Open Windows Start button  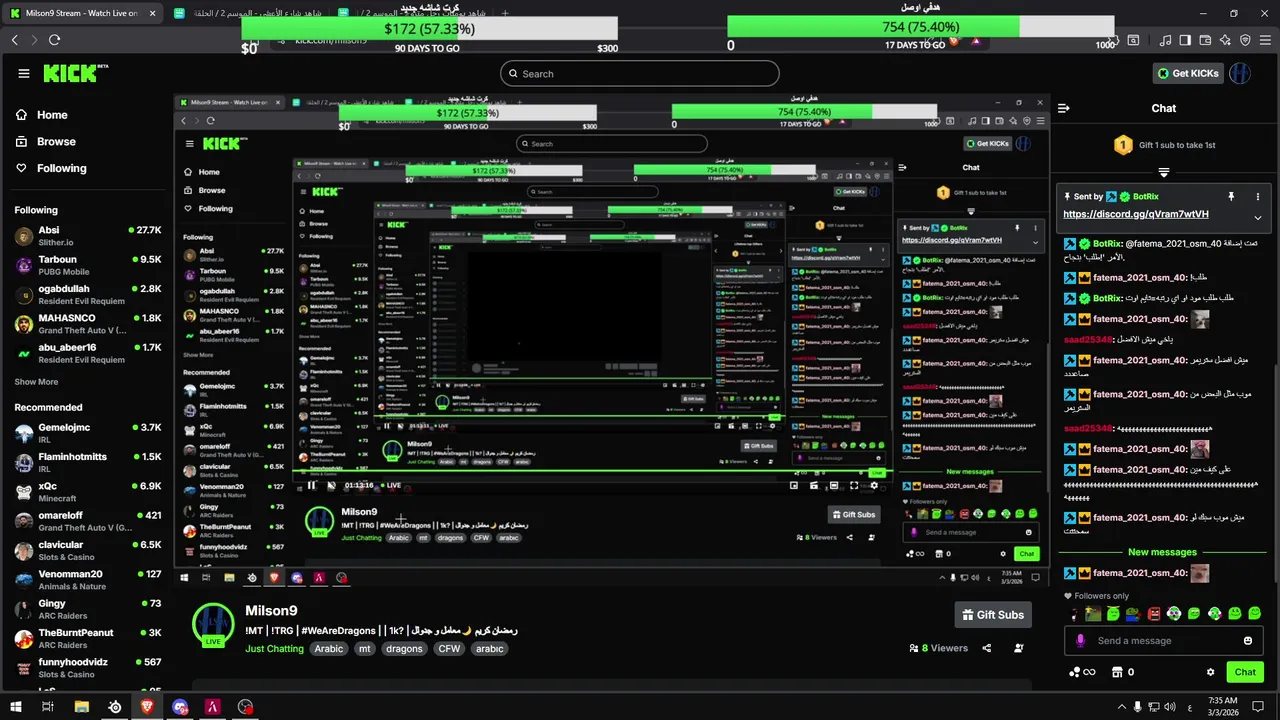click(x=16, y=707)
